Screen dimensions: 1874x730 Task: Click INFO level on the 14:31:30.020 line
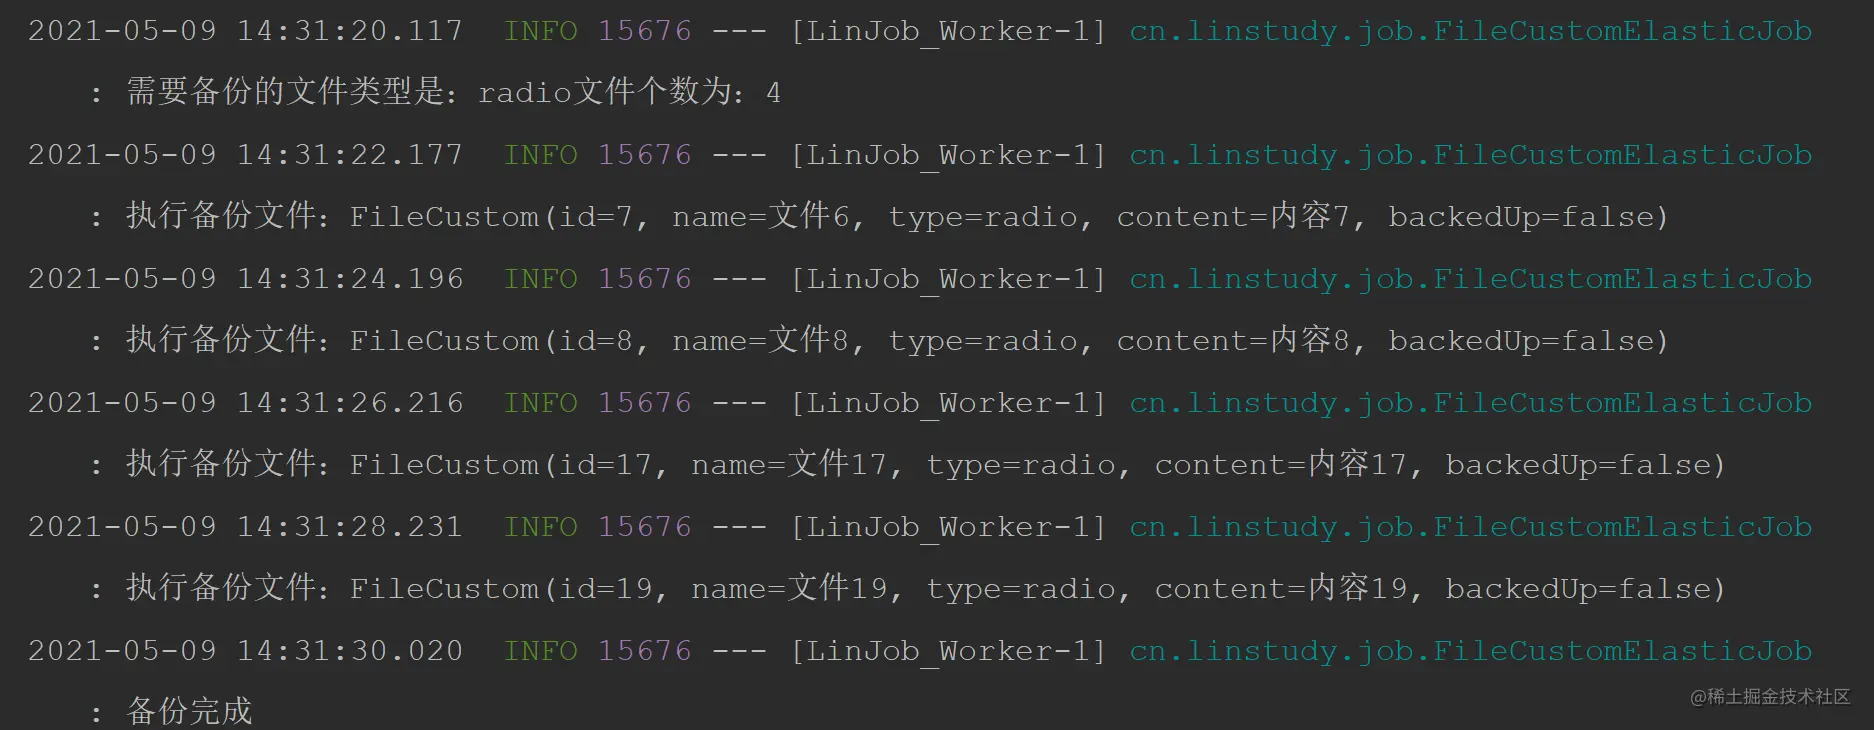coord(541,651)
